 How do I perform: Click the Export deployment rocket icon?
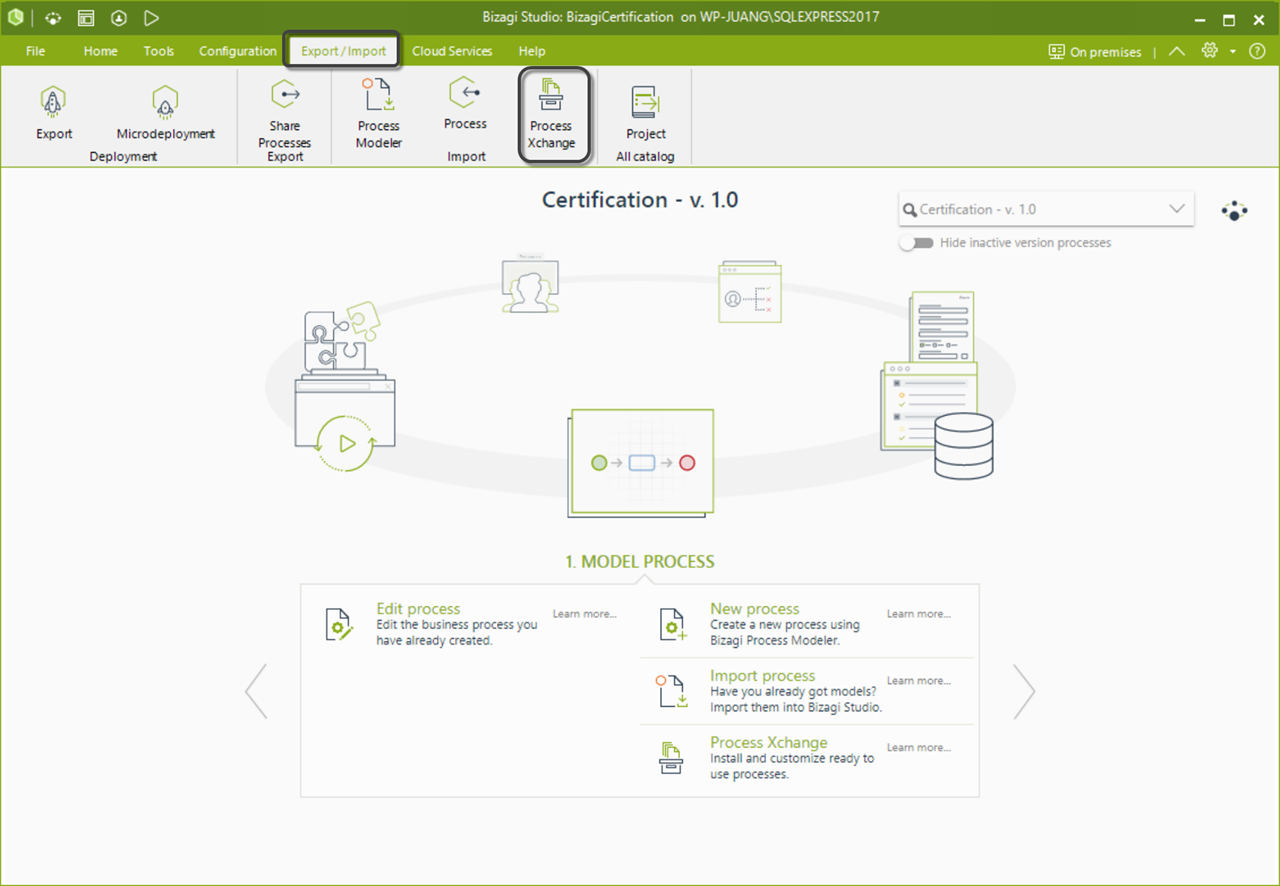pos(54,101)
